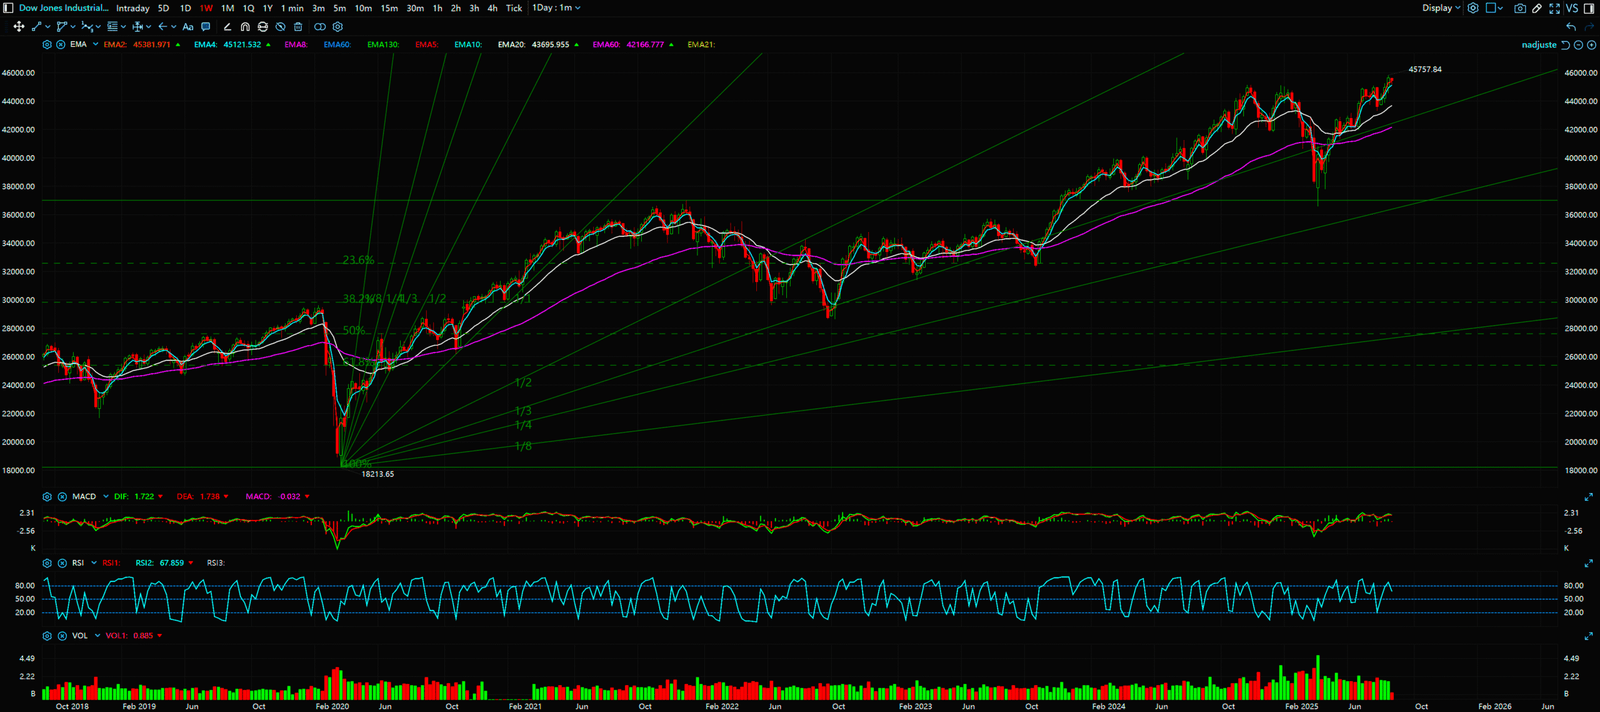Enter full-screen chart mode
The image size is (1600, 712).
pyautogui.click(x=1554, y=8)
